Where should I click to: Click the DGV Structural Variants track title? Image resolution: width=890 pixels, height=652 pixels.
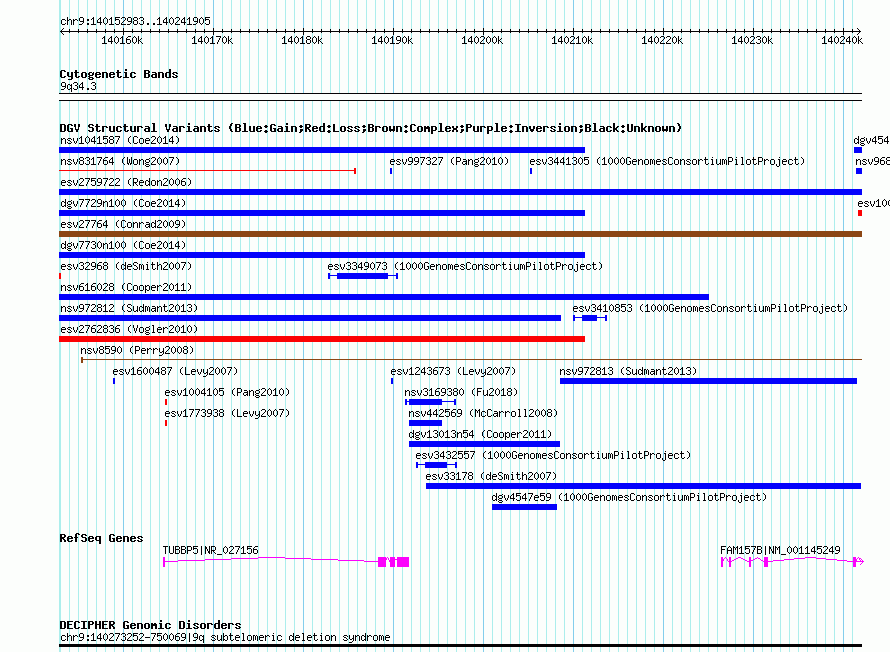(x=370, y=128)
